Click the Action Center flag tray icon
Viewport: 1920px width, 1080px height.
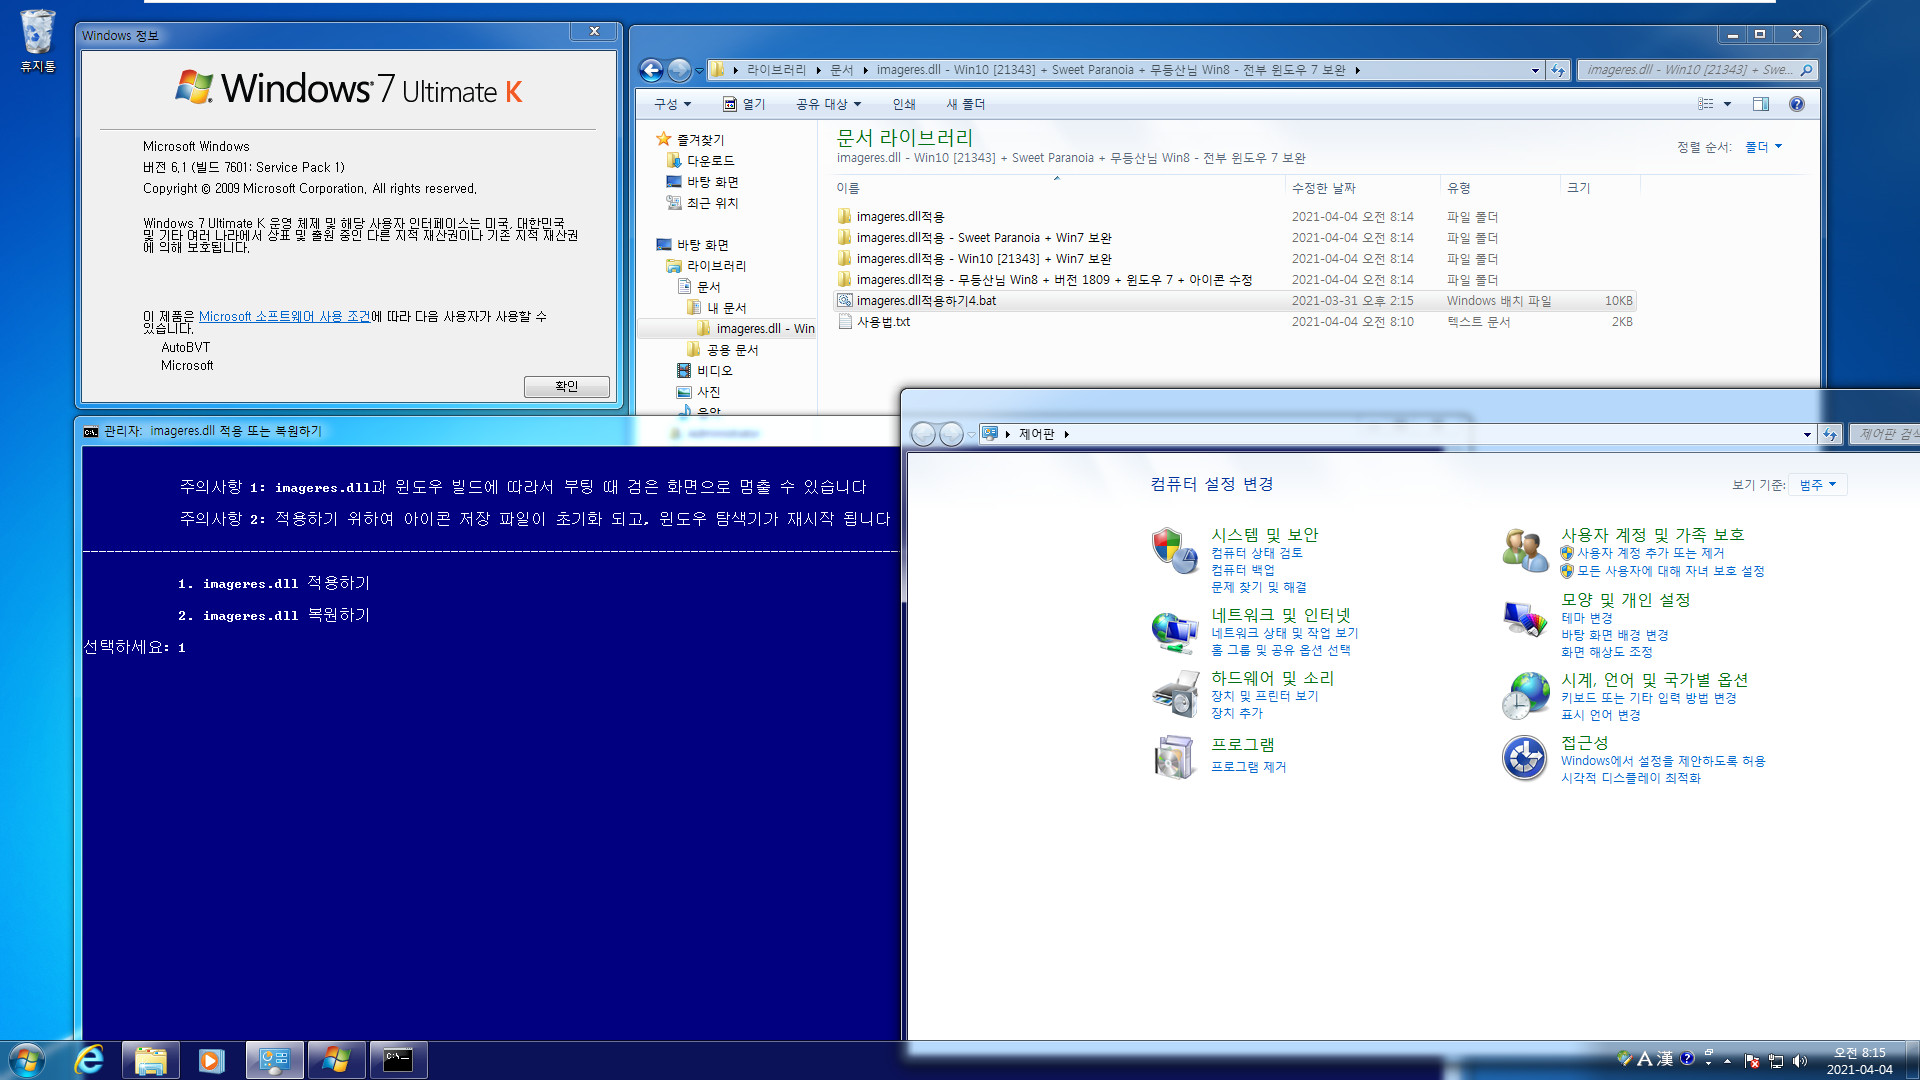coord(1752,1061)
